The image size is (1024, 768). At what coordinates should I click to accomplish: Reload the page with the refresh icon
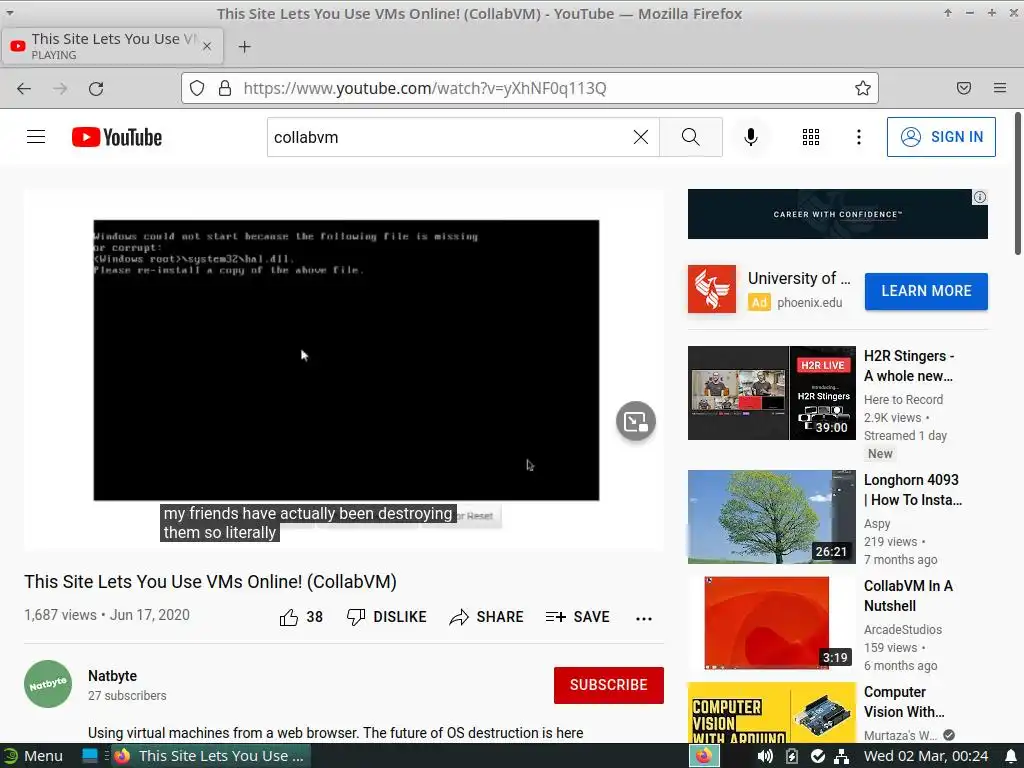click(x=96, y=89)
